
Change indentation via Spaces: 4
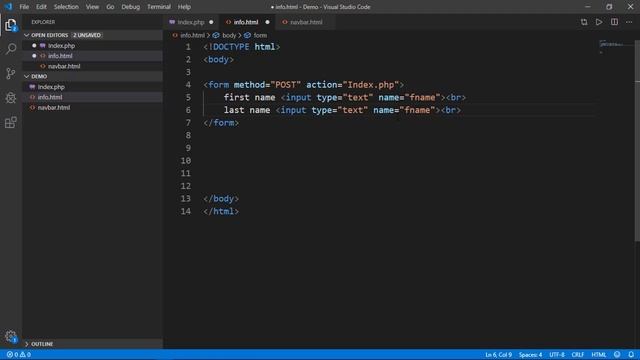(x=530, y=355)
